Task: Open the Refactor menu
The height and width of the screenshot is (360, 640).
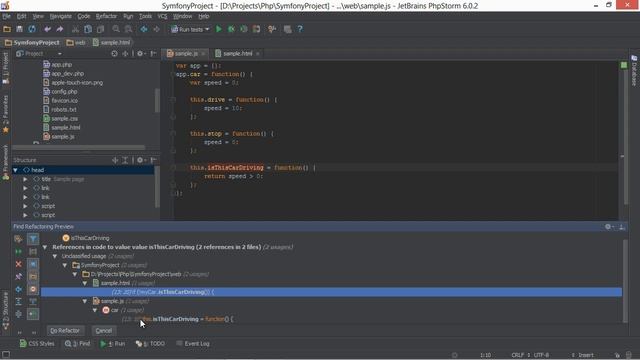Action: (106, 16)
